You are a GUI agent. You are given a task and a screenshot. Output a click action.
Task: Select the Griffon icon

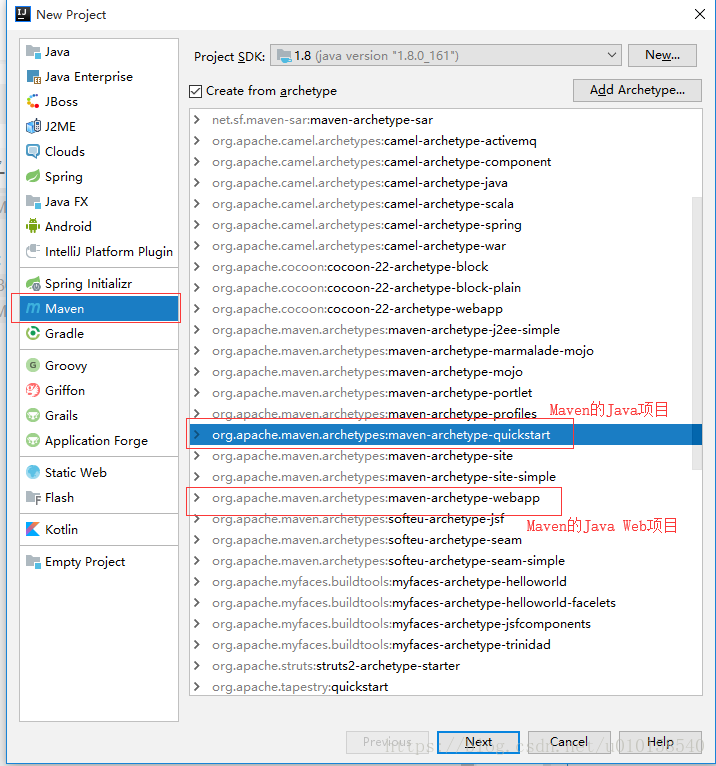[33, 390]
